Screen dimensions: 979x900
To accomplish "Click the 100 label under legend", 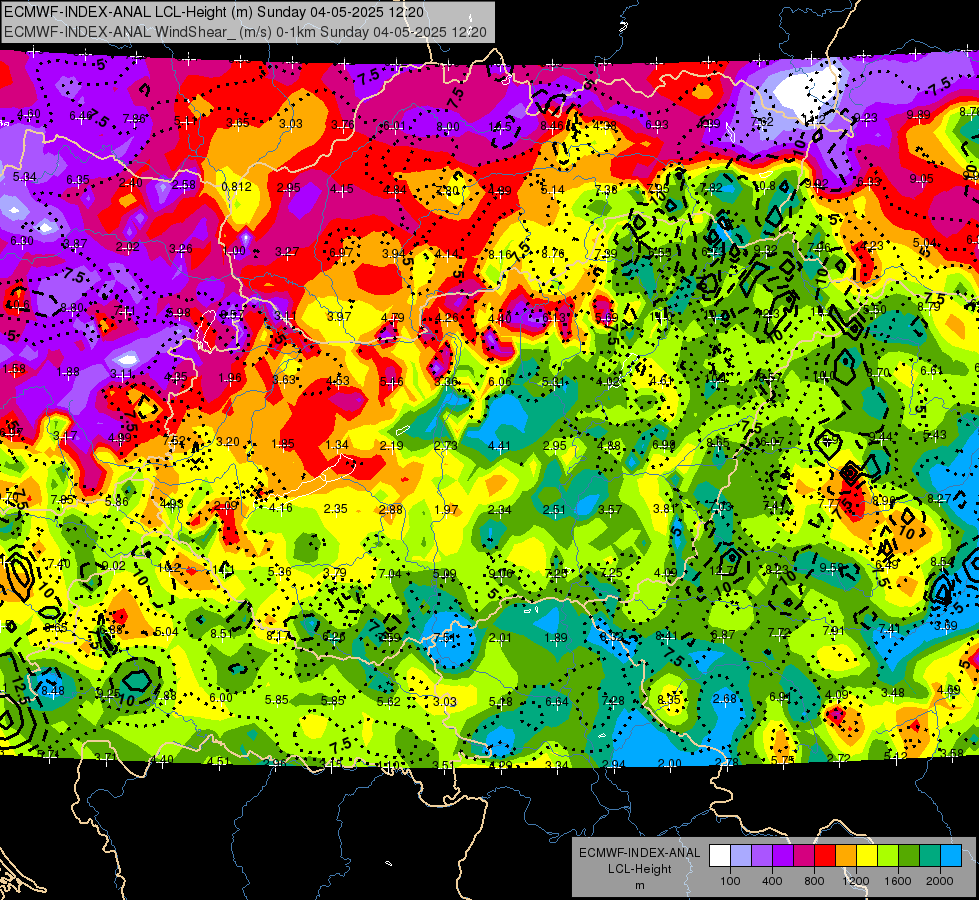I will pyautogui.click(x=730, y=881).
